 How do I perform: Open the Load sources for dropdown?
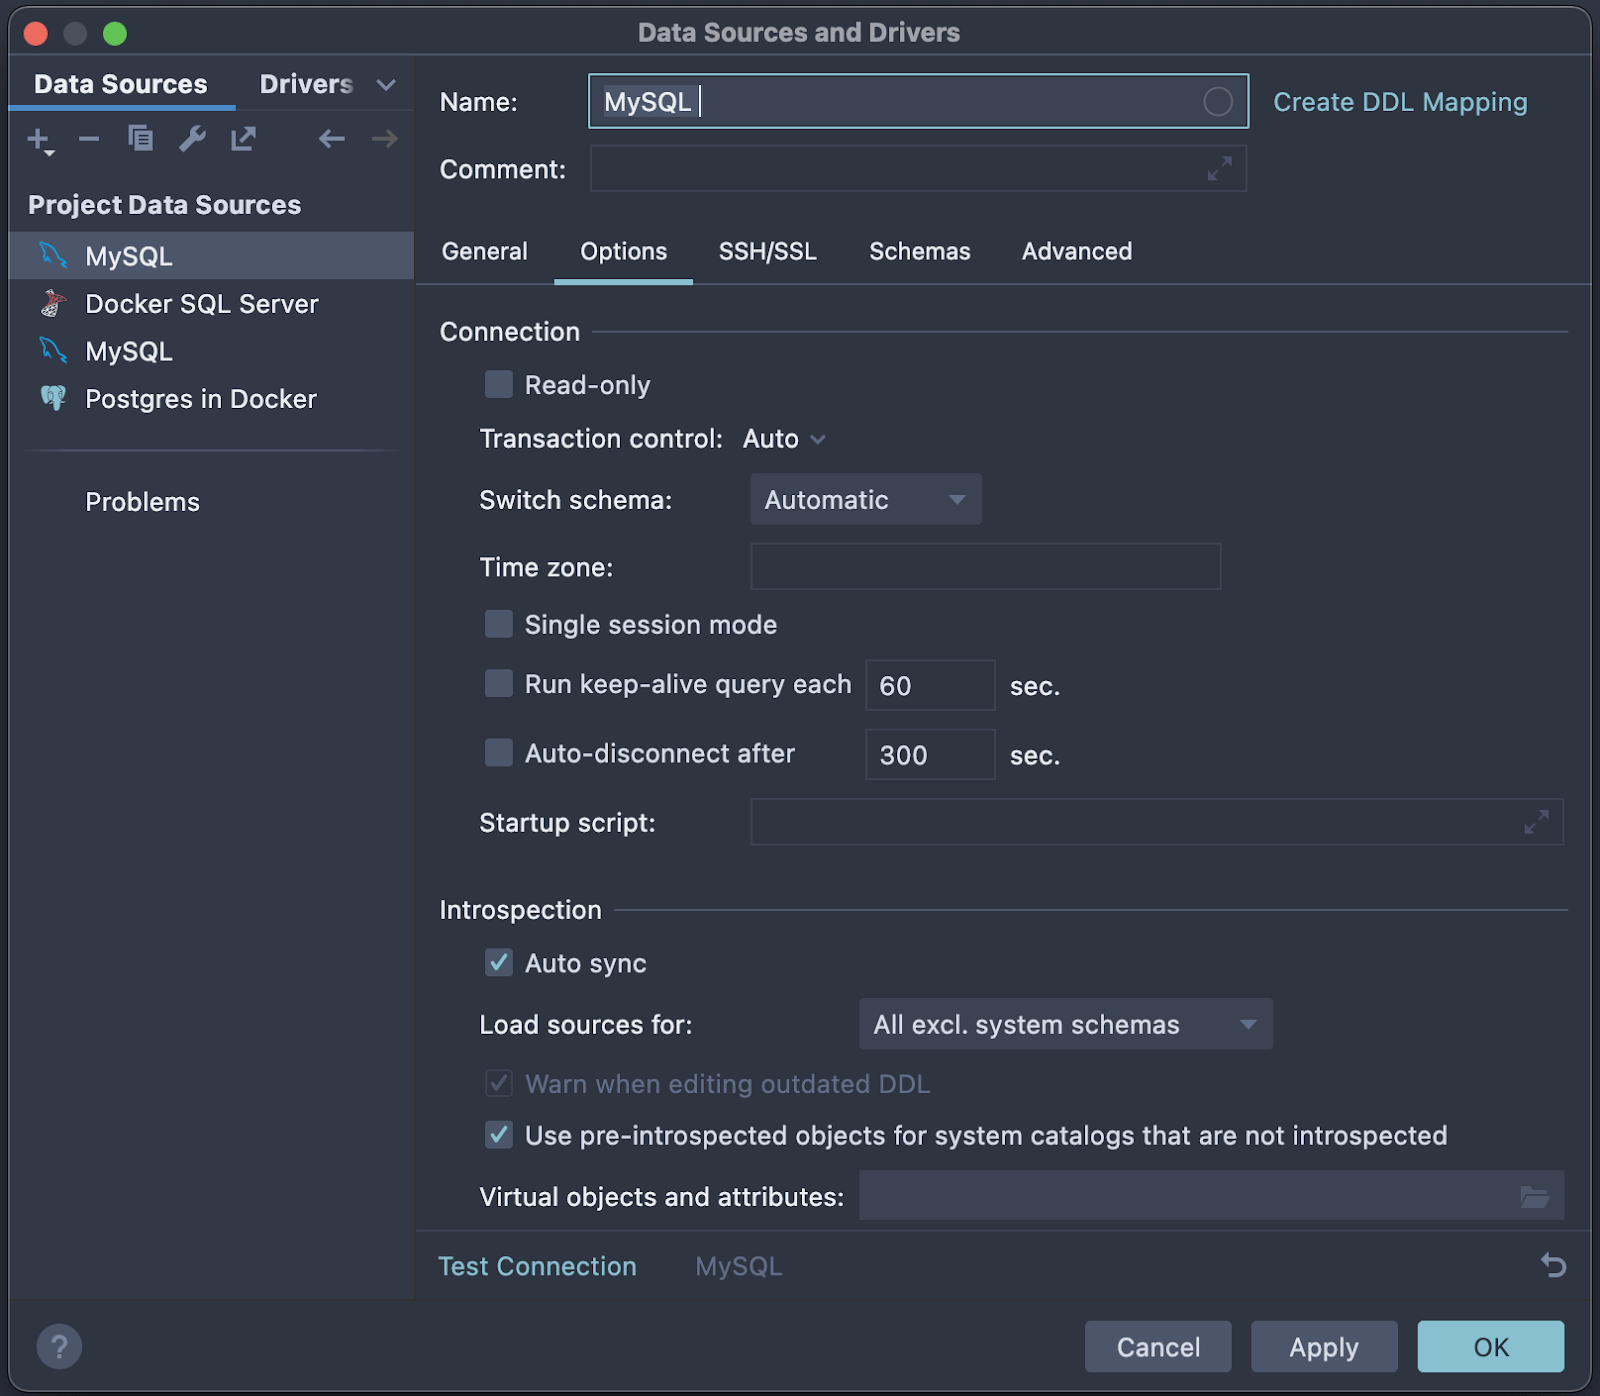1065,1025
